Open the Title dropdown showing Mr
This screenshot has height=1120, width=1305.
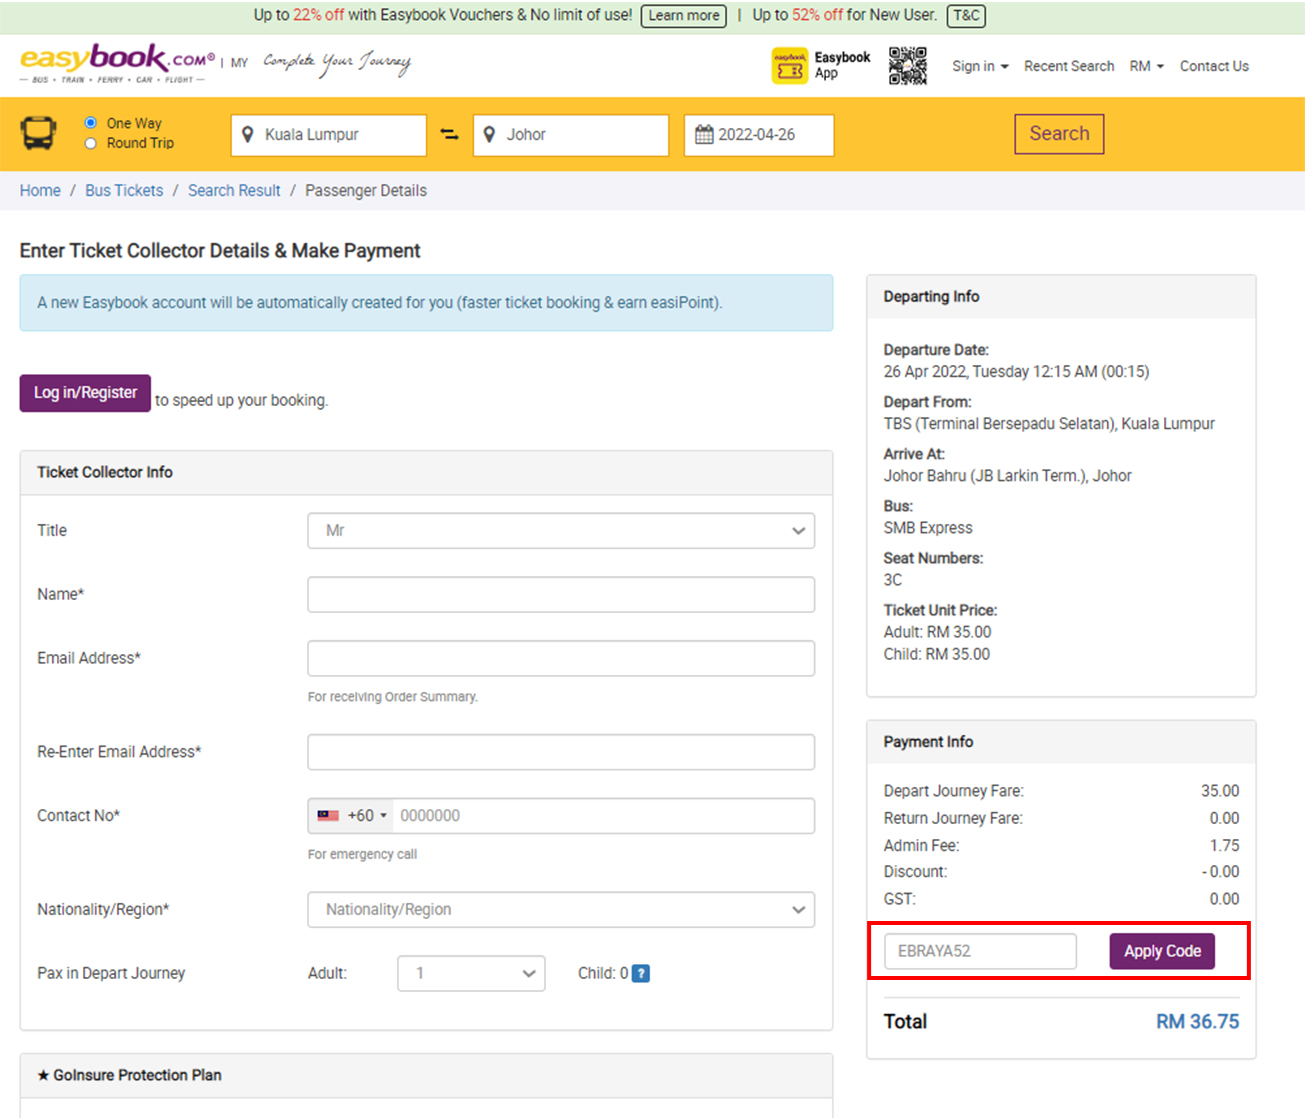click(561, 531)
